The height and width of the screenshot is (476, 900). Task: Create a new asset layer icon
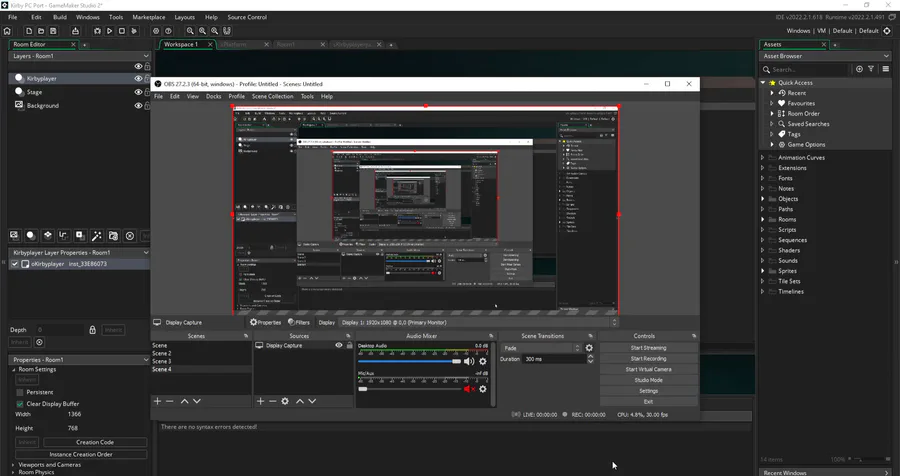point(80,235)
